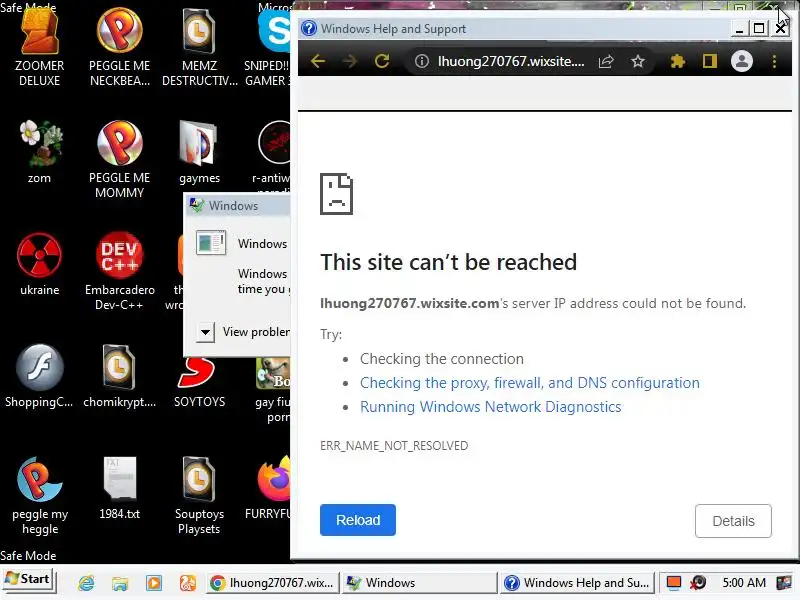Viewport: 800px width, 600px height.
Task: Reload page with toolbar refresh icon
Action: coord(382,61)
